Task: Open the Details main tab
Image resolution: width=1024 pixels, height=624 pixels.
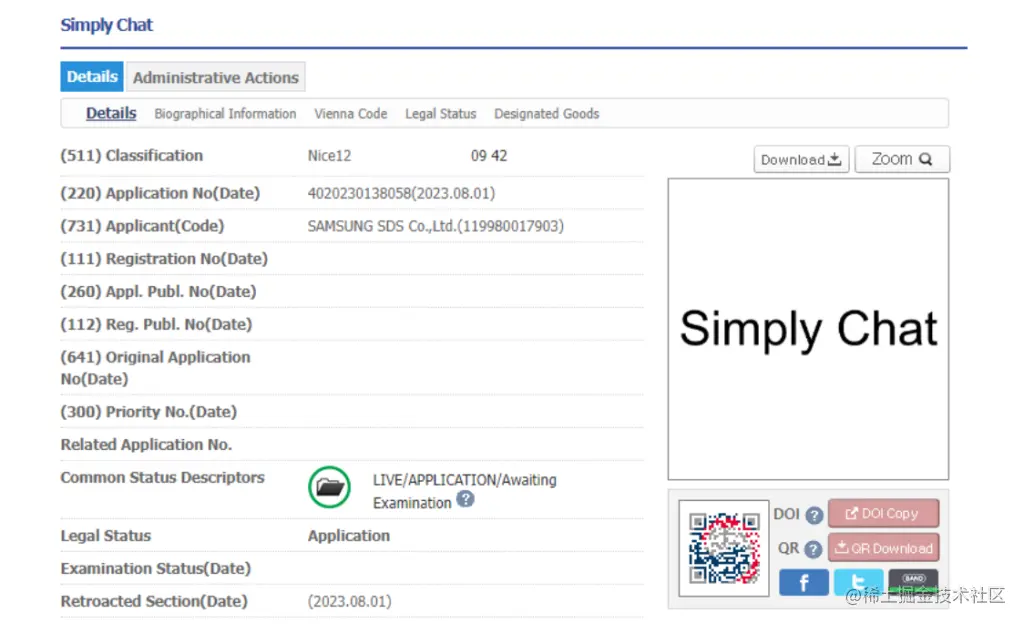Action: (91, 77)
